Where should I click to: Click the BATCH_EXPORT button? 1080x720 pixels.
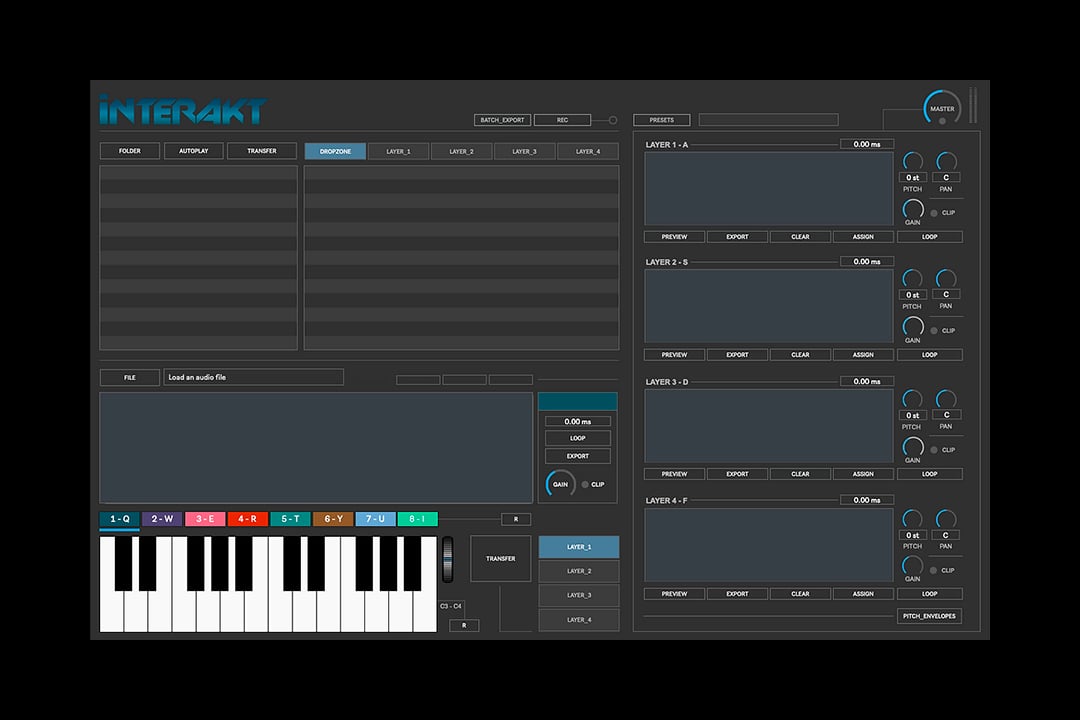[x=503, y=120]
